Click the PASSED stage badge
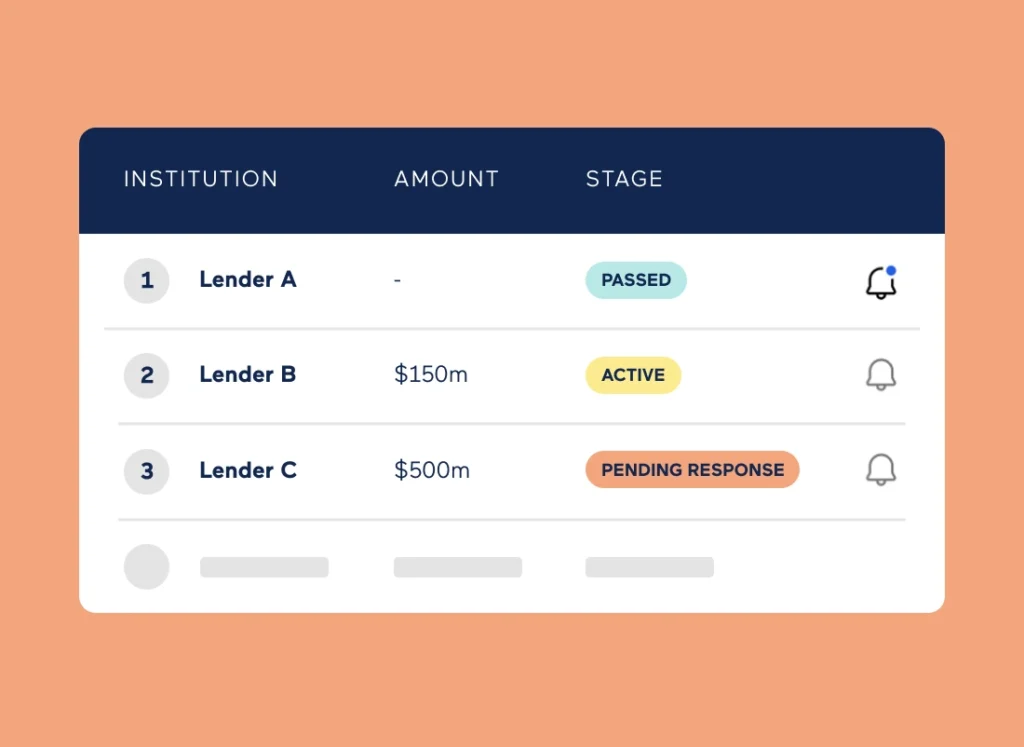Screen dimensions: 1024x747 (636, 280)
